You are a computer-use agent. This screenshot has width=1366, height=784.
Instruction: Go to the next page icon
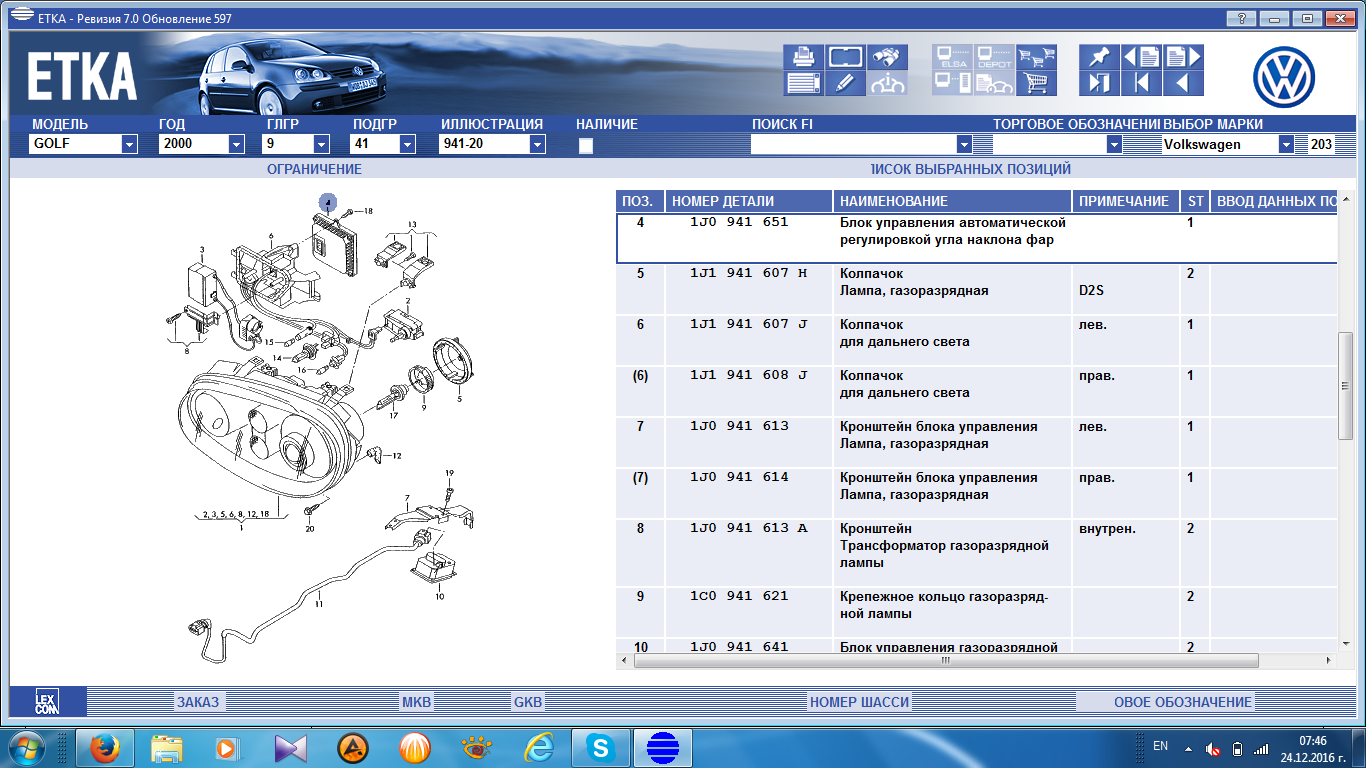1182,57
